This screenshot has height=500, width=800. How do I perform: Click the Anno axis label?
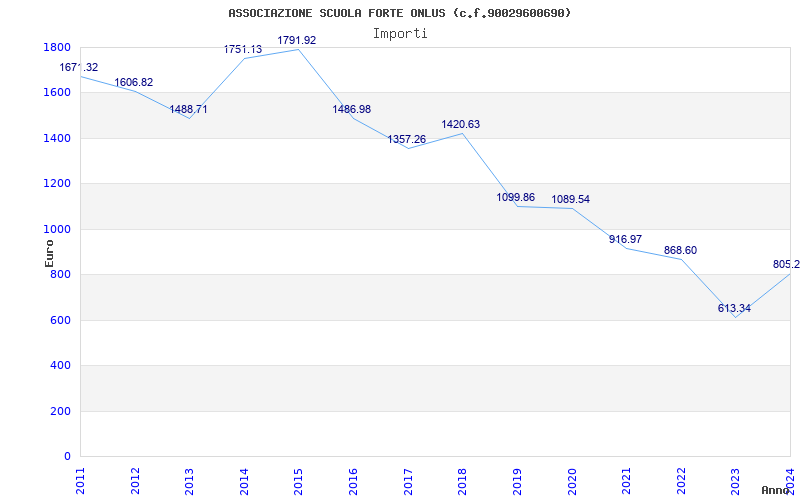[x=776, y=490]
